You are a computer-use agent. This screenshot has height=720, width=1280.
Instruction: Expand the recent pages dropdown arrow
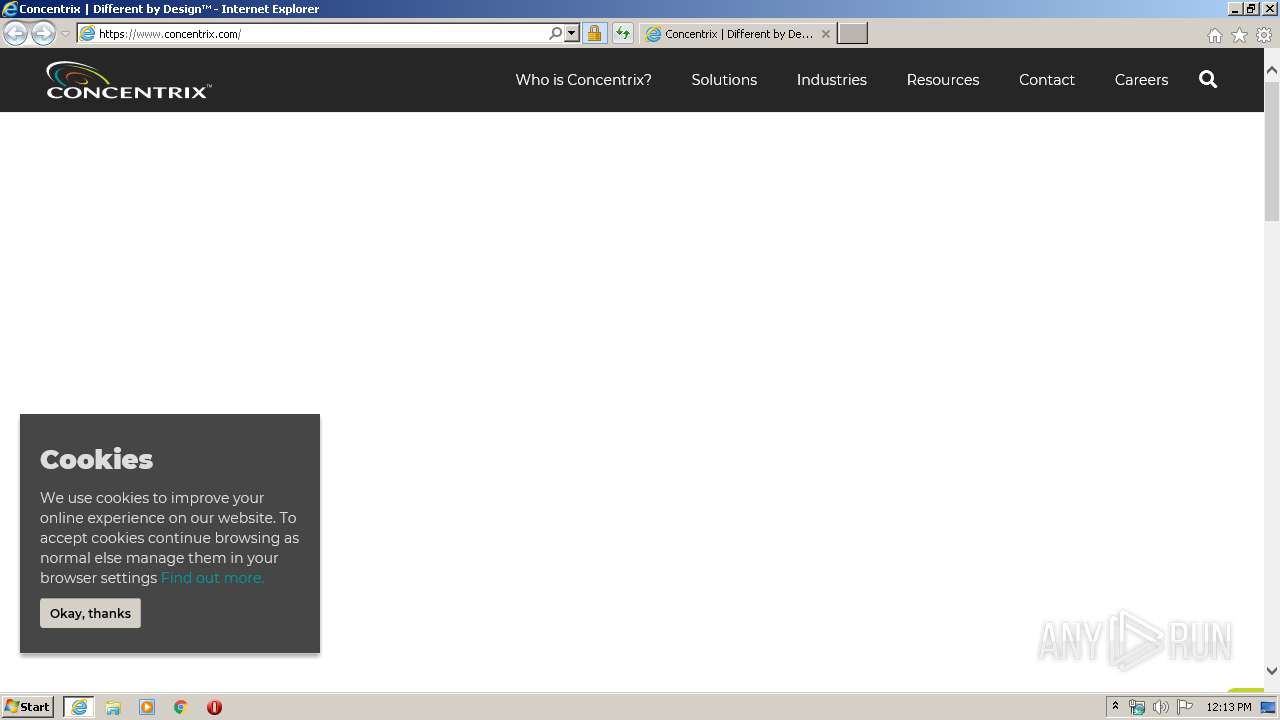pyautogui.click(x=65, y=33)
